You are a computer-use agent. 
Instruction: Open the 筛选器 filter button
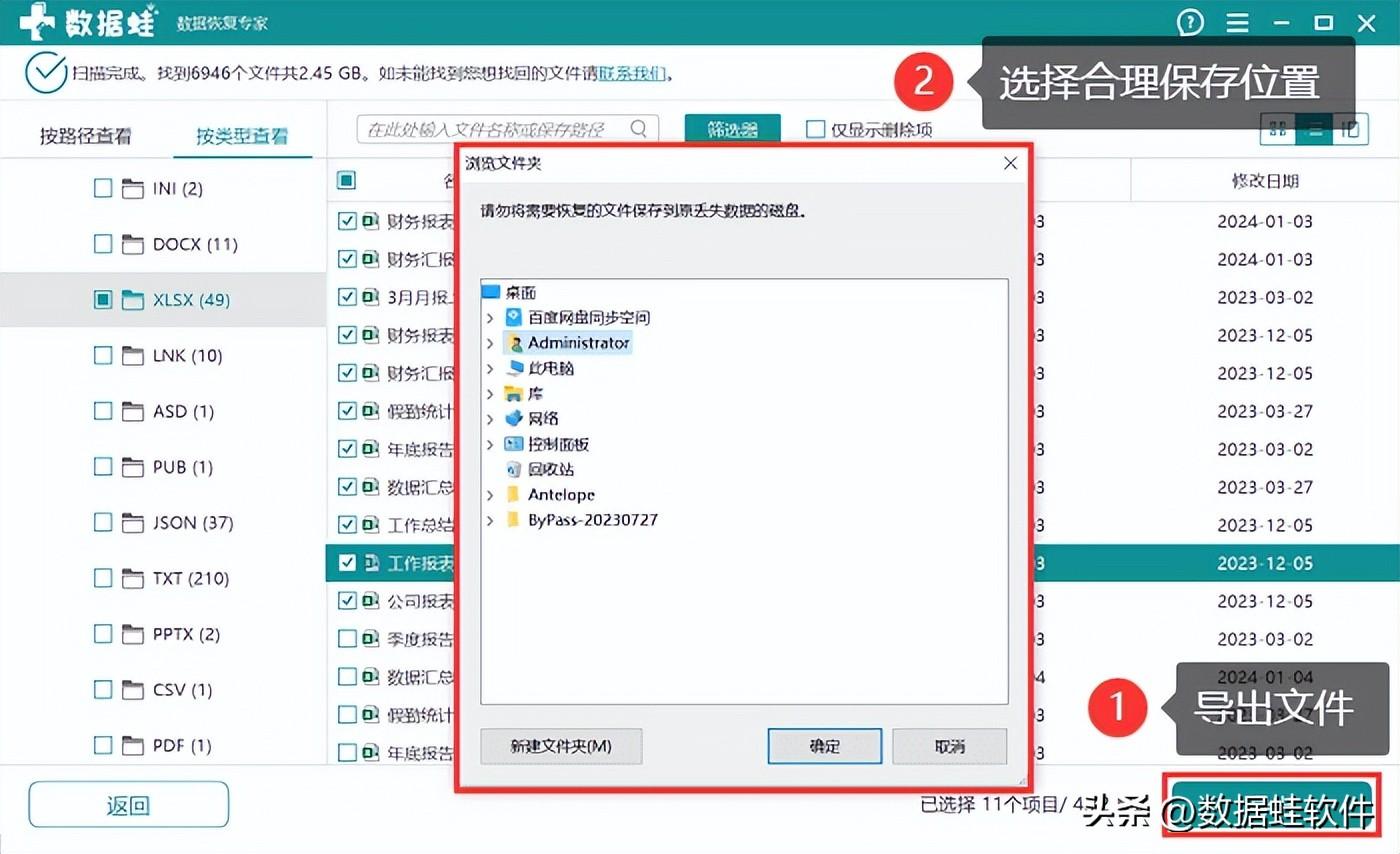pyautogui.click(x=732, y=129)
